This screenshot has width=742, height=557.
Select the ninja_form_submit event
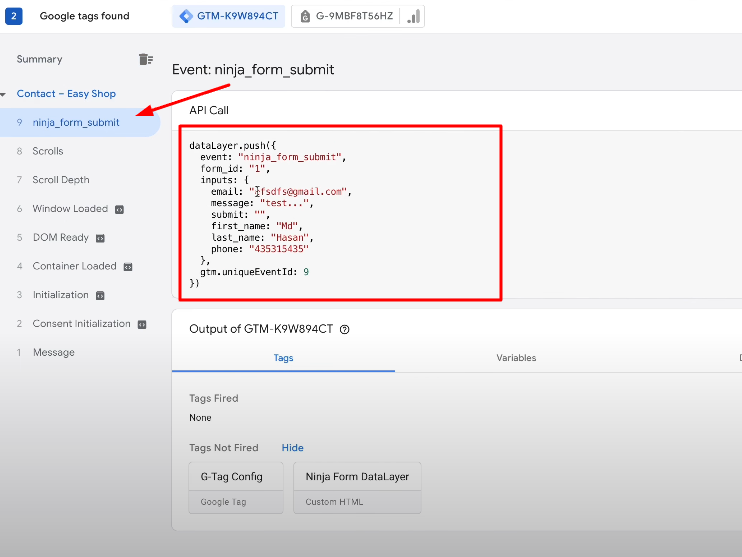click(x=80, y=123)
